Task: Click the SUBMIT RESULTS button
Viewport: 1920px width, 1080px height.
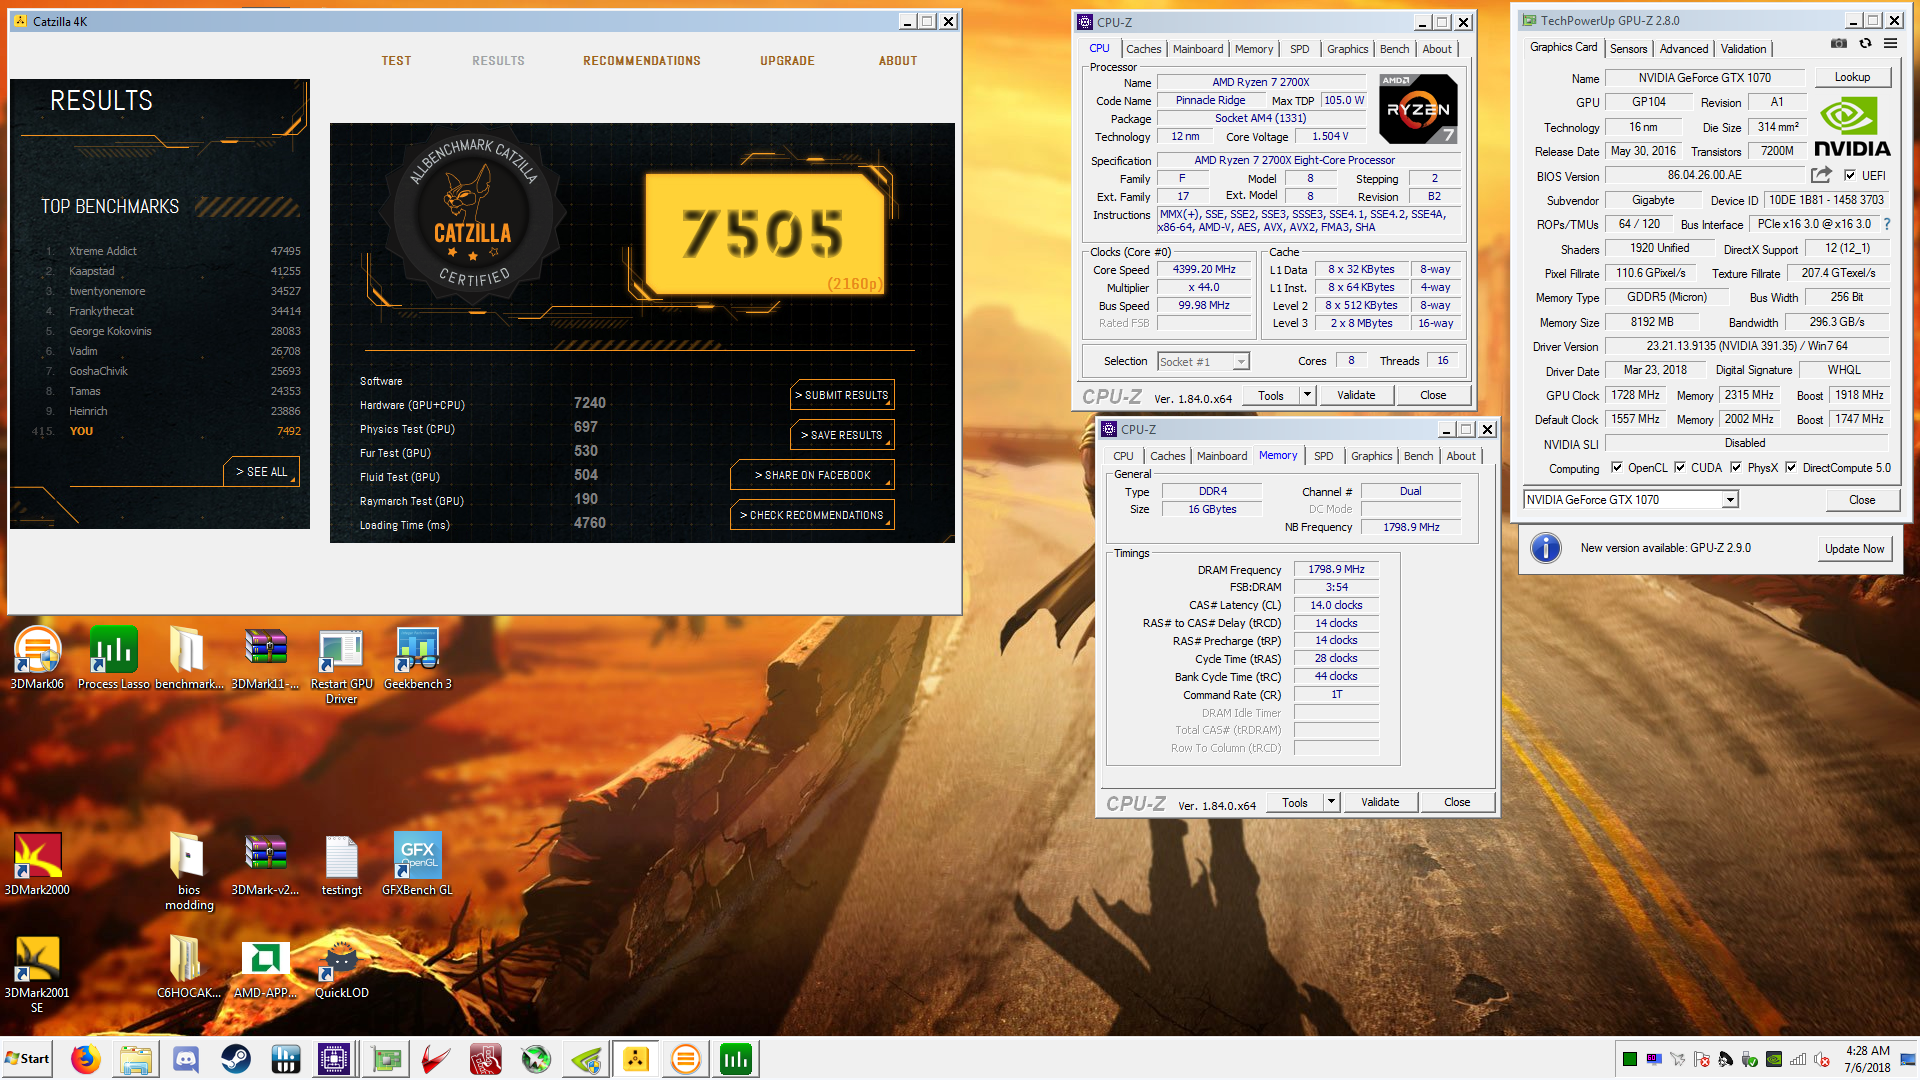Action: (842, 395)
